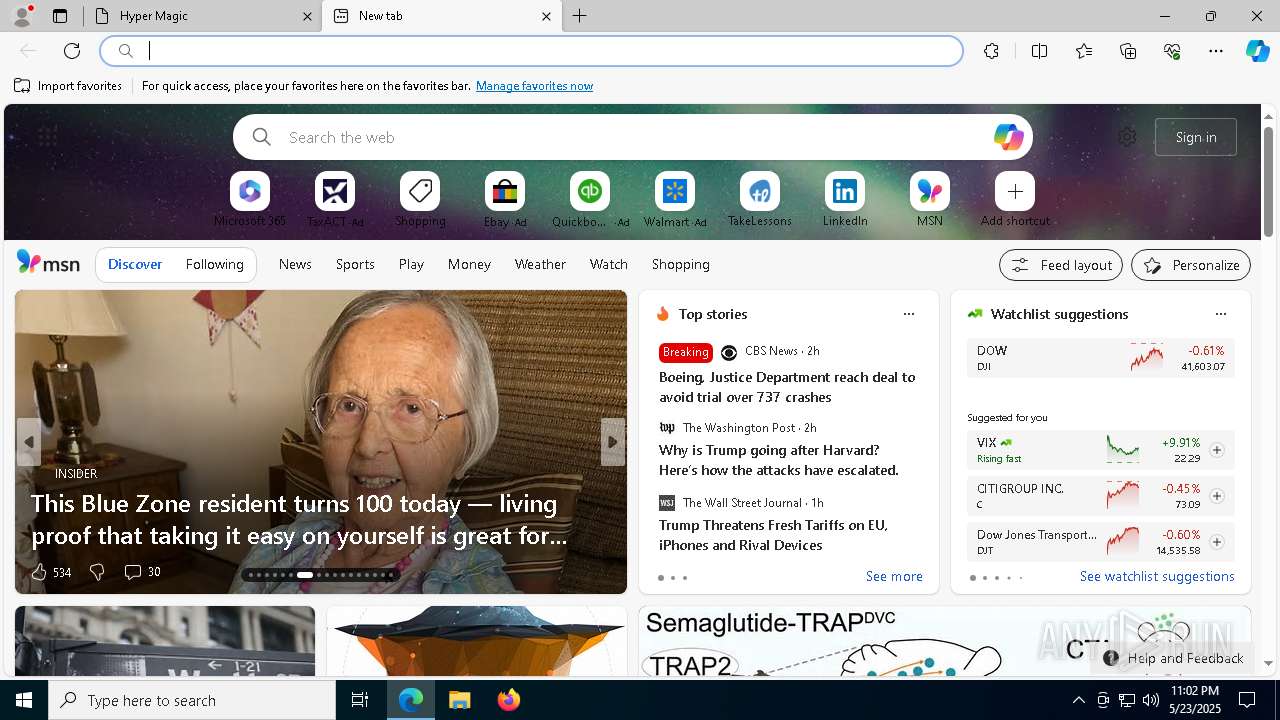Open Collections icon in toolbar
The width and height of the screenshot is (1280, 720).
coord(1128,51)
